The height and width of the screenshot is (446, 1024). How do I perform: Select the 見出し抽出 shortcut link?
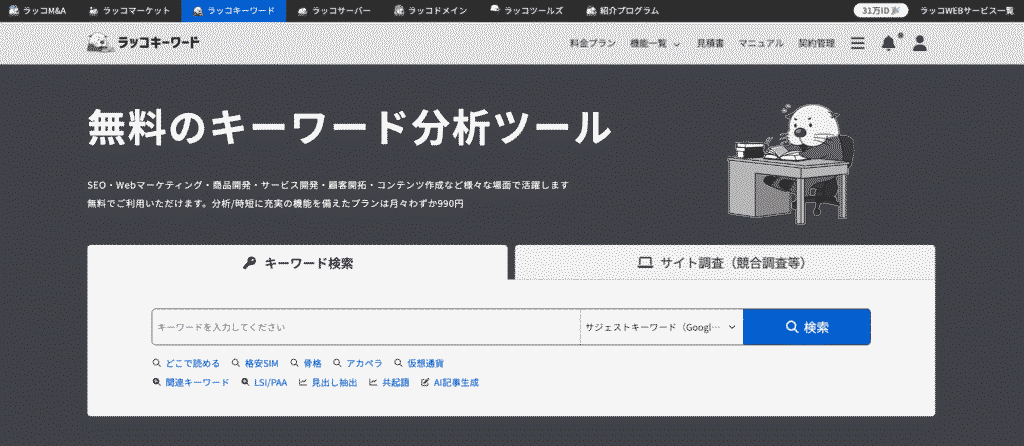point(328,382)
